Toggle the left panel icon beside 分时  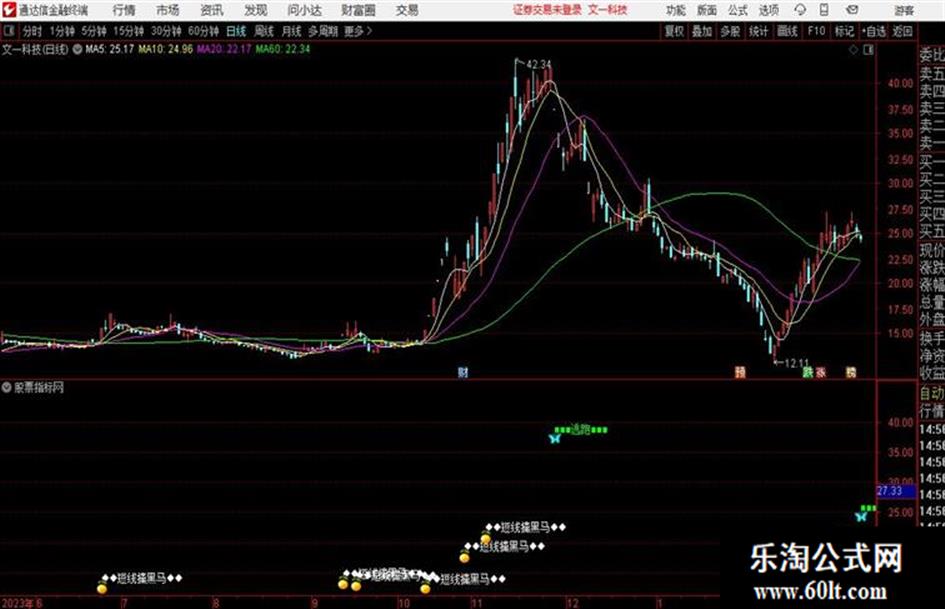point(8,31)
